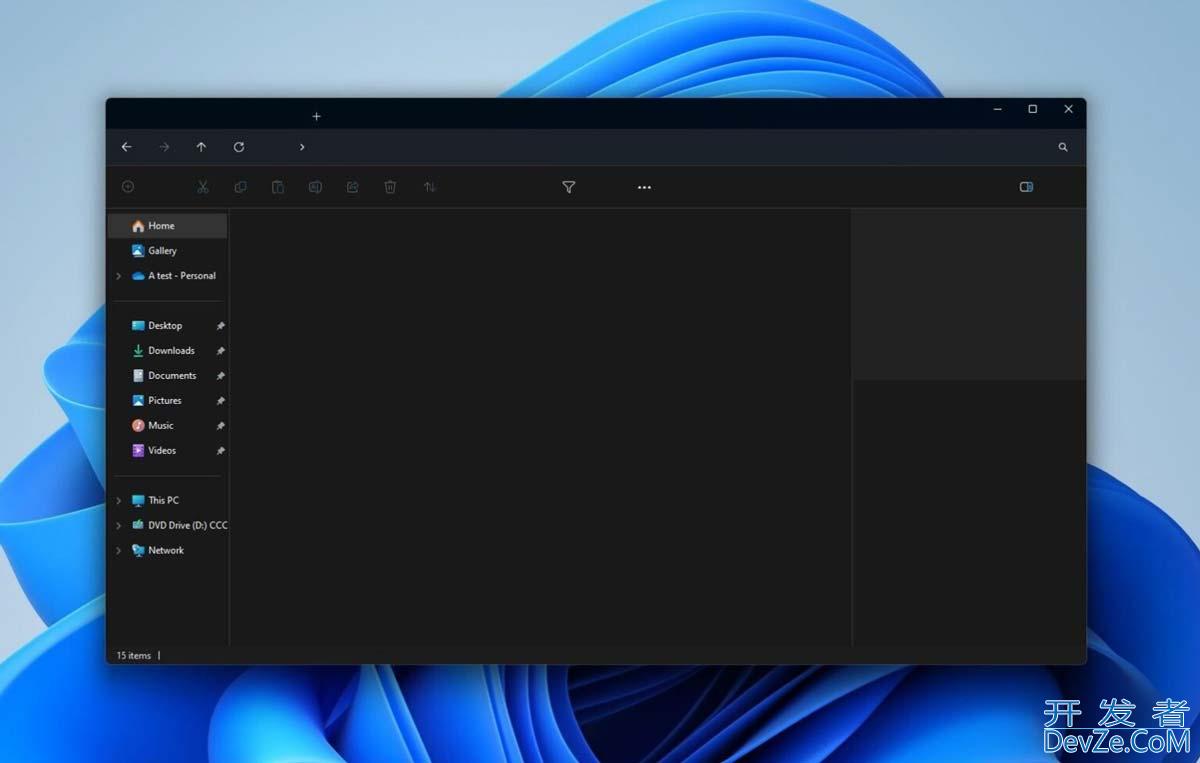Open the Filter funnel icon

[568, 187]
